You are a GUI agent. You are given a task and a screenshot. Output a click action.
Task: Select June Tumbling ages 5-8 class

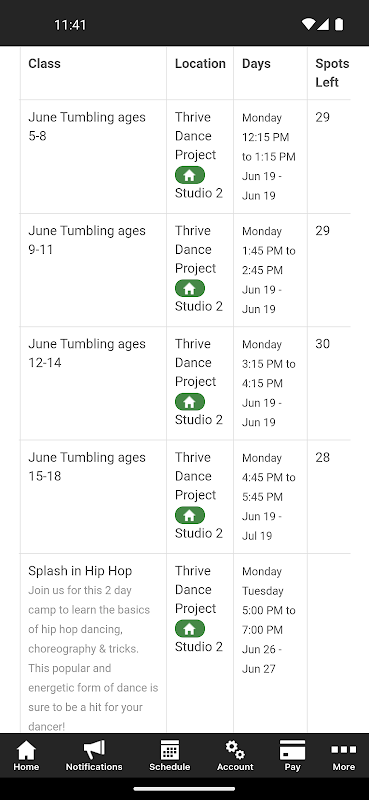click(x=87, y=127)
